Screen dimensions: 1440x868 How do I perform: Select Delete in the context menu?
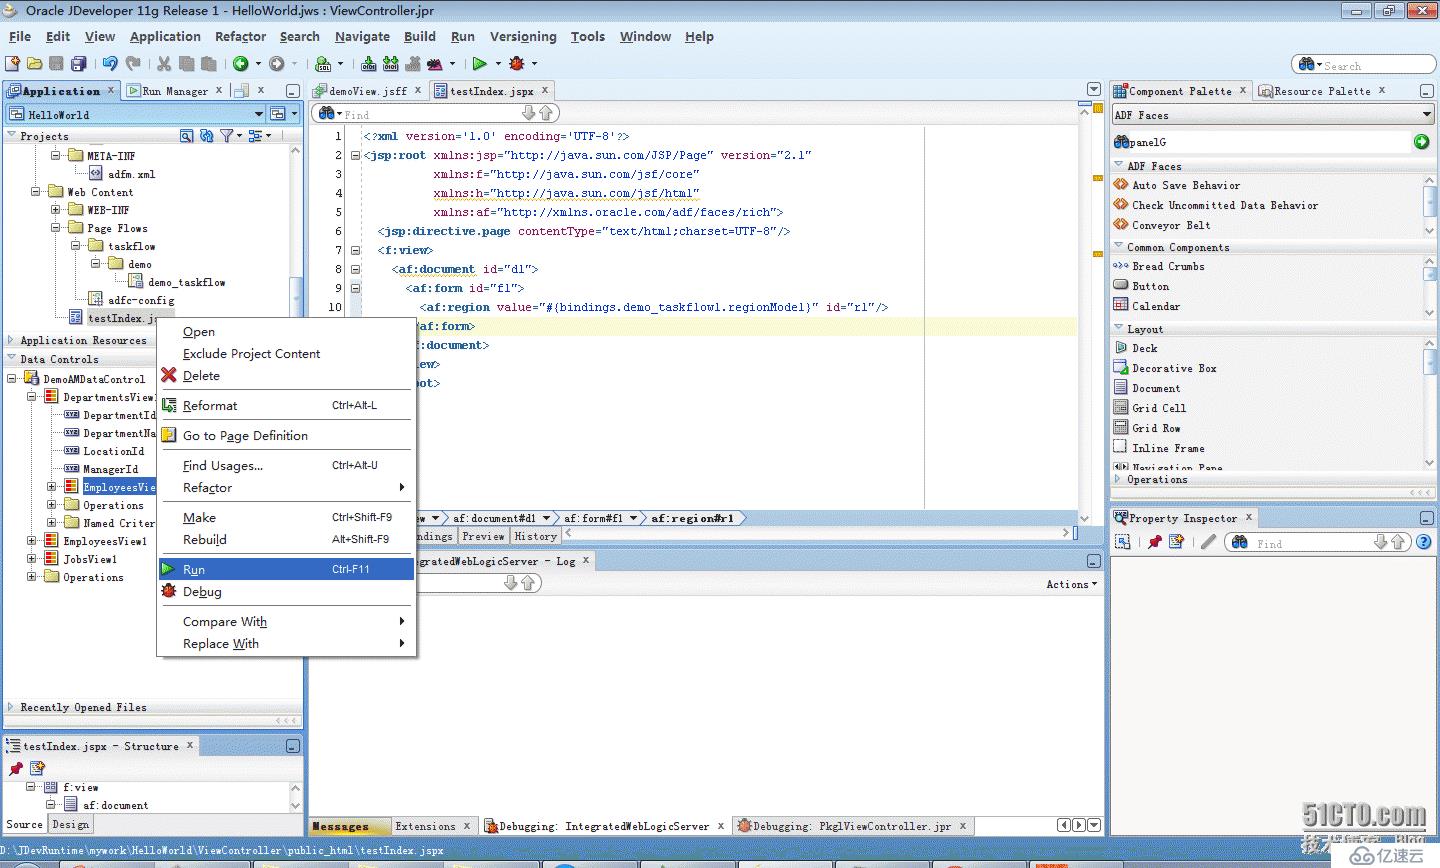tap(286, 375)
